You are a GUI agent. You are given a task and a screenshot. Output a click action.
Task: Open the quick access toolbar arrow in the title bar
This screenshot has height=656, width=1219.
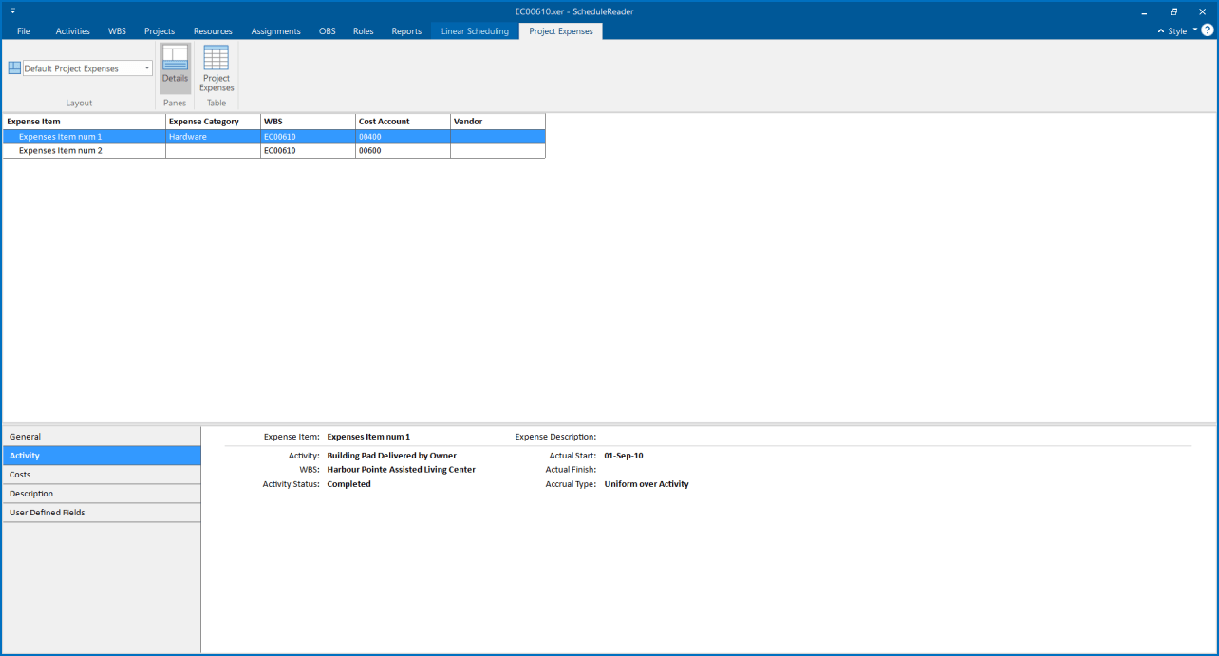12,11
